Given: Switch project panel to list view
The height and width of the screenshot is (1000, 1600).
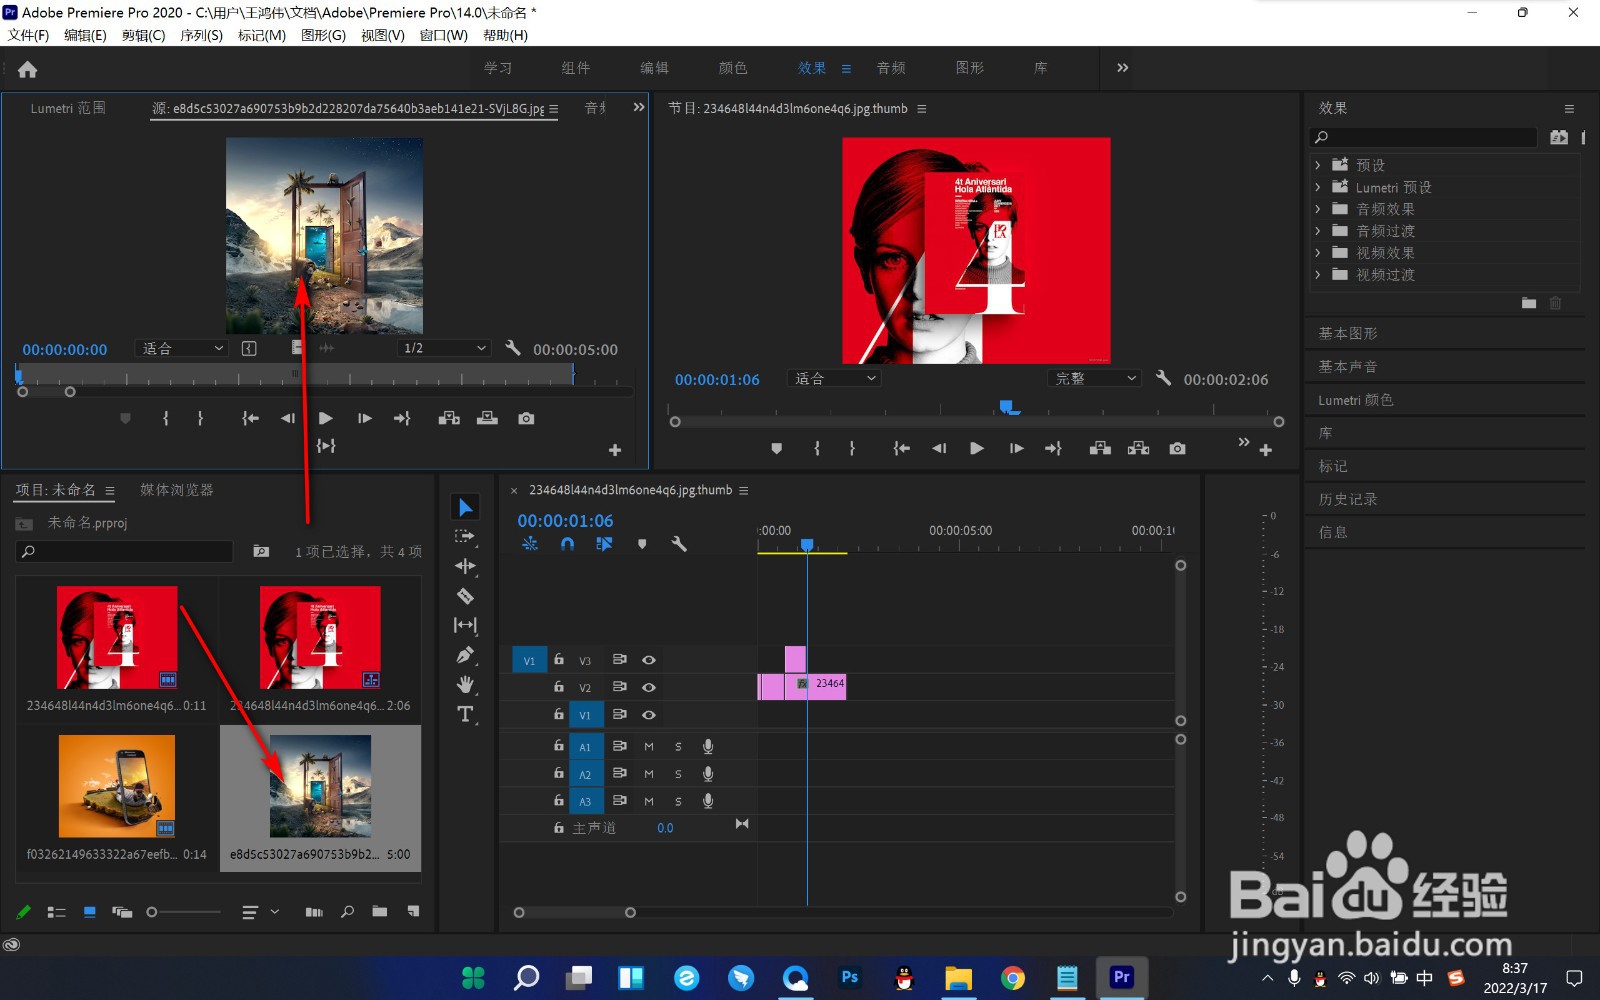Looking at the screenshot, I should pos(57,912).
